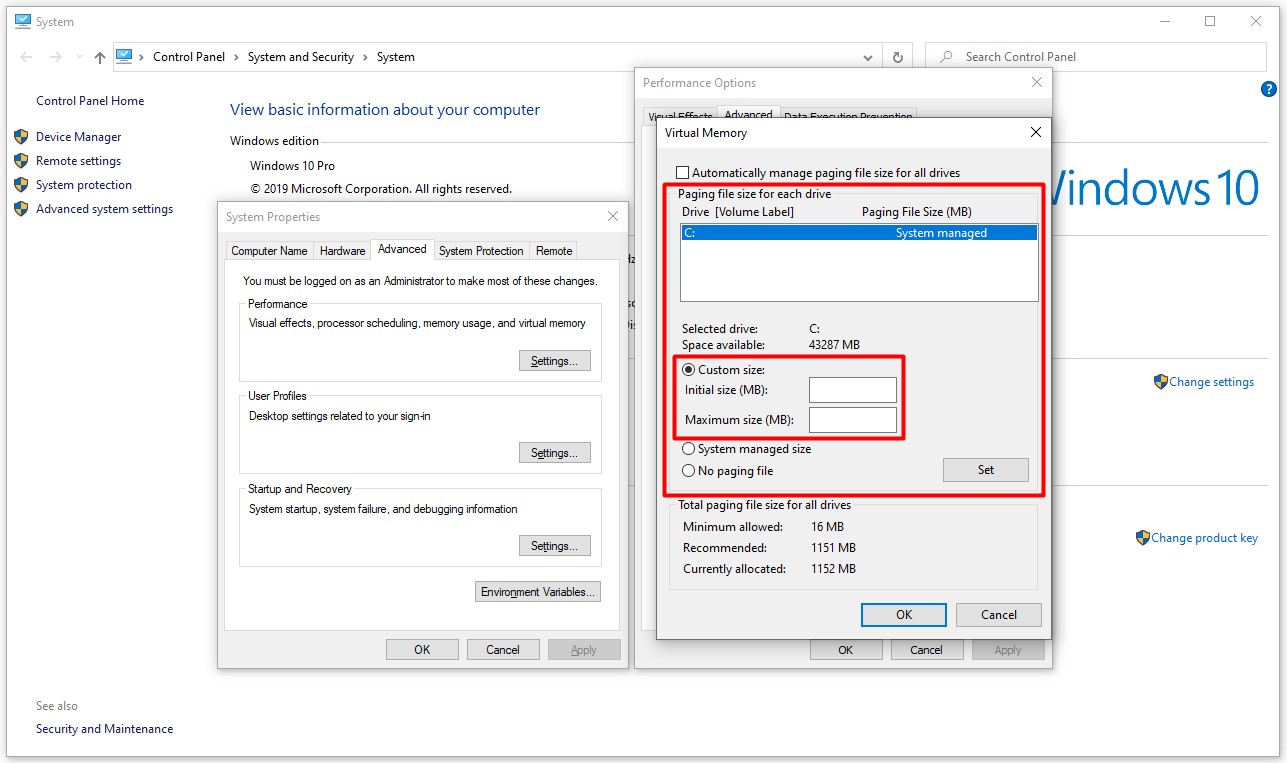Click the search magnifier icon

point(946,57)
